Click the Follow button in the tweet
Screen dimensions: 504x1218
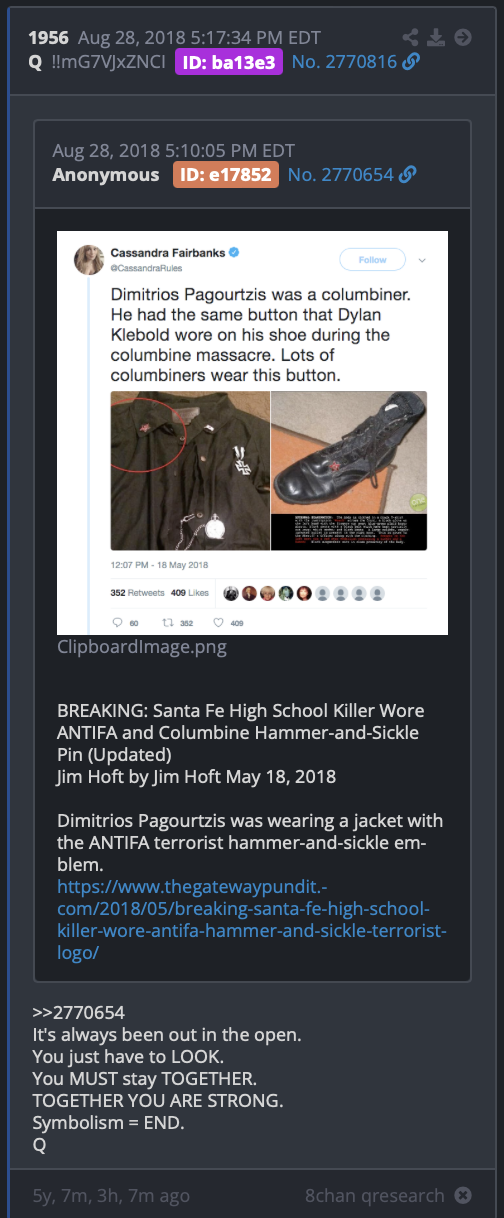click(372, 260)
